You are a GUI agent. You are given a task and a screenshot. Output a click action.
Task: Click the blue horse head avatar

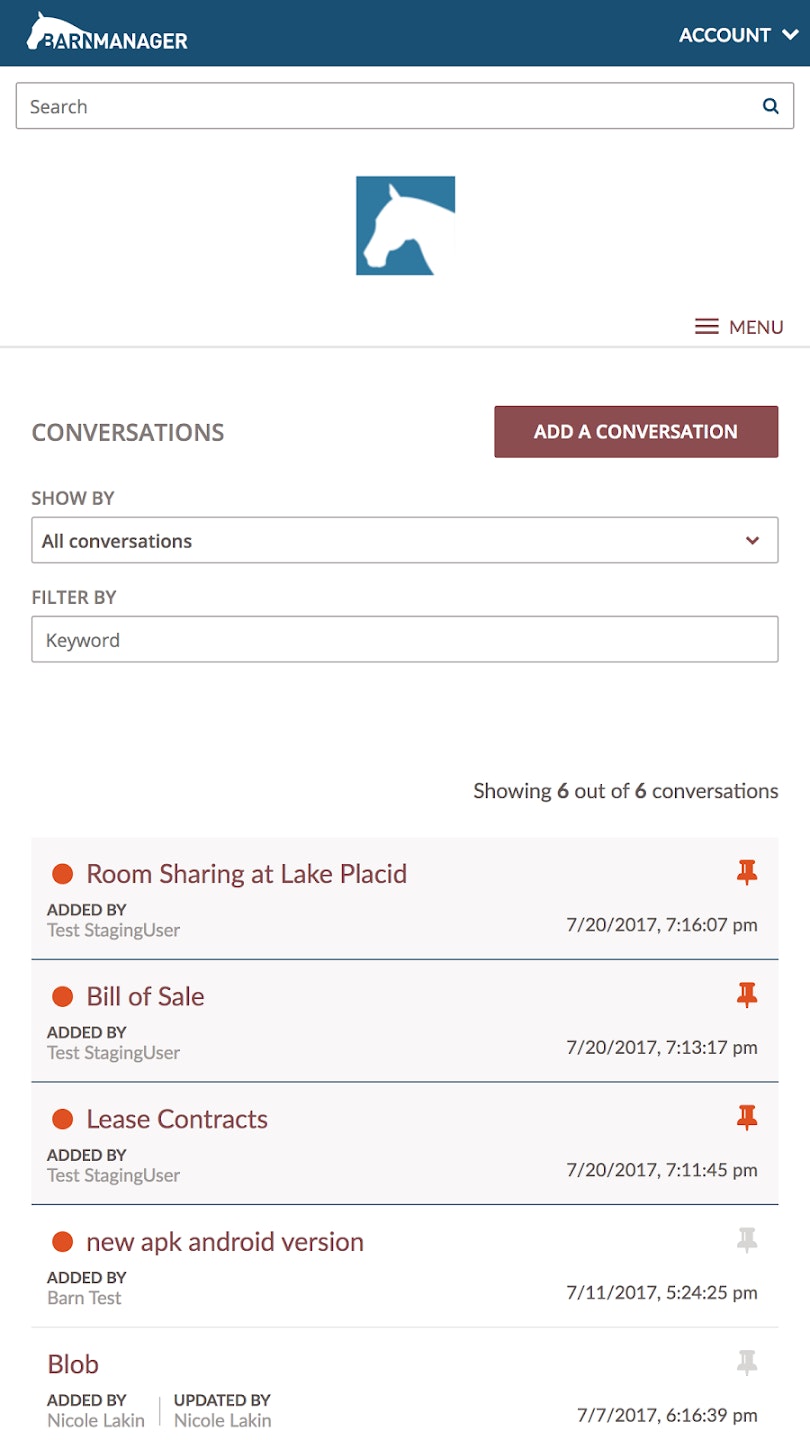[x=405, y=226]
